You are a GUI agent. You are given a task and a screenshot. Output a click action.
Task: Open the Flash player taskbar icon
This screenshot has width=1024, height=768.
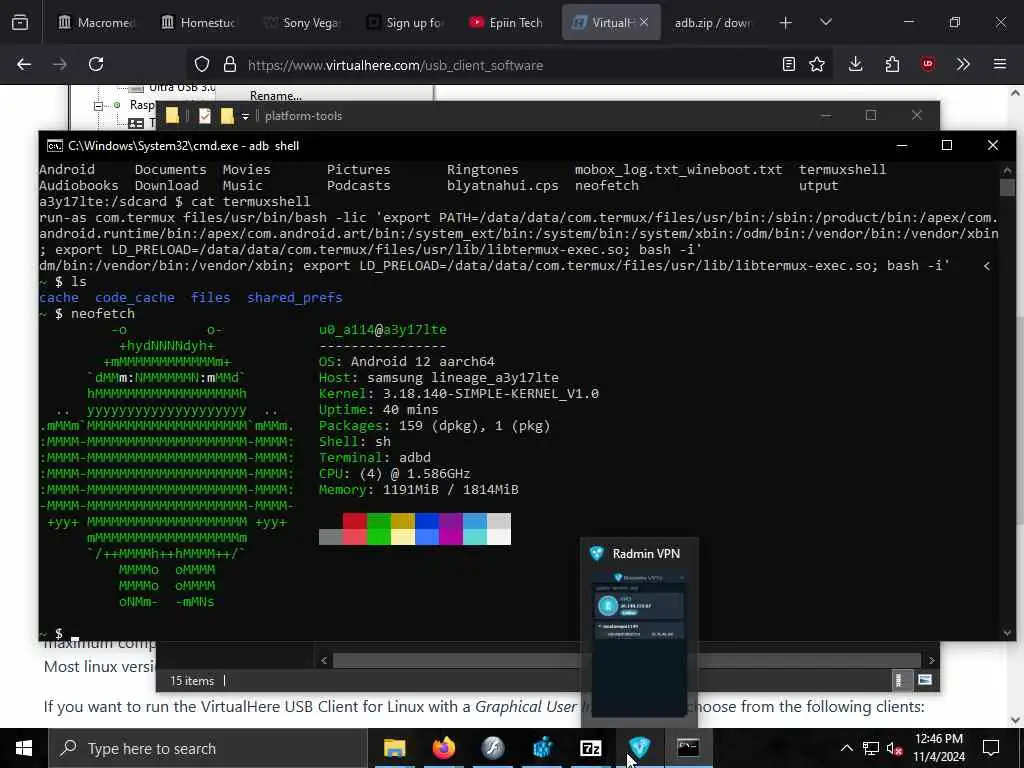(x=492, y=748)
